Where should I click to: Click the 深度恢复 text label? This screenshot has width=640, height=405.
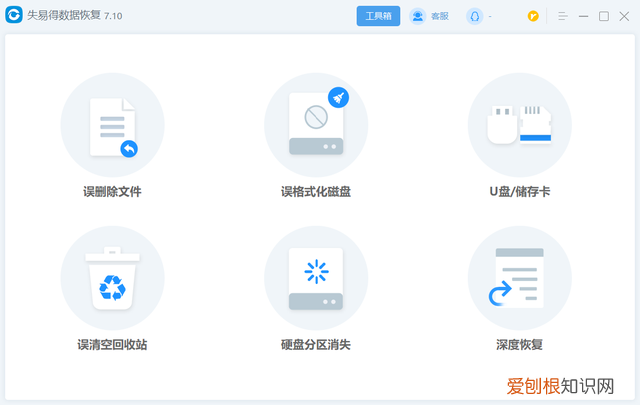point(520,345)
